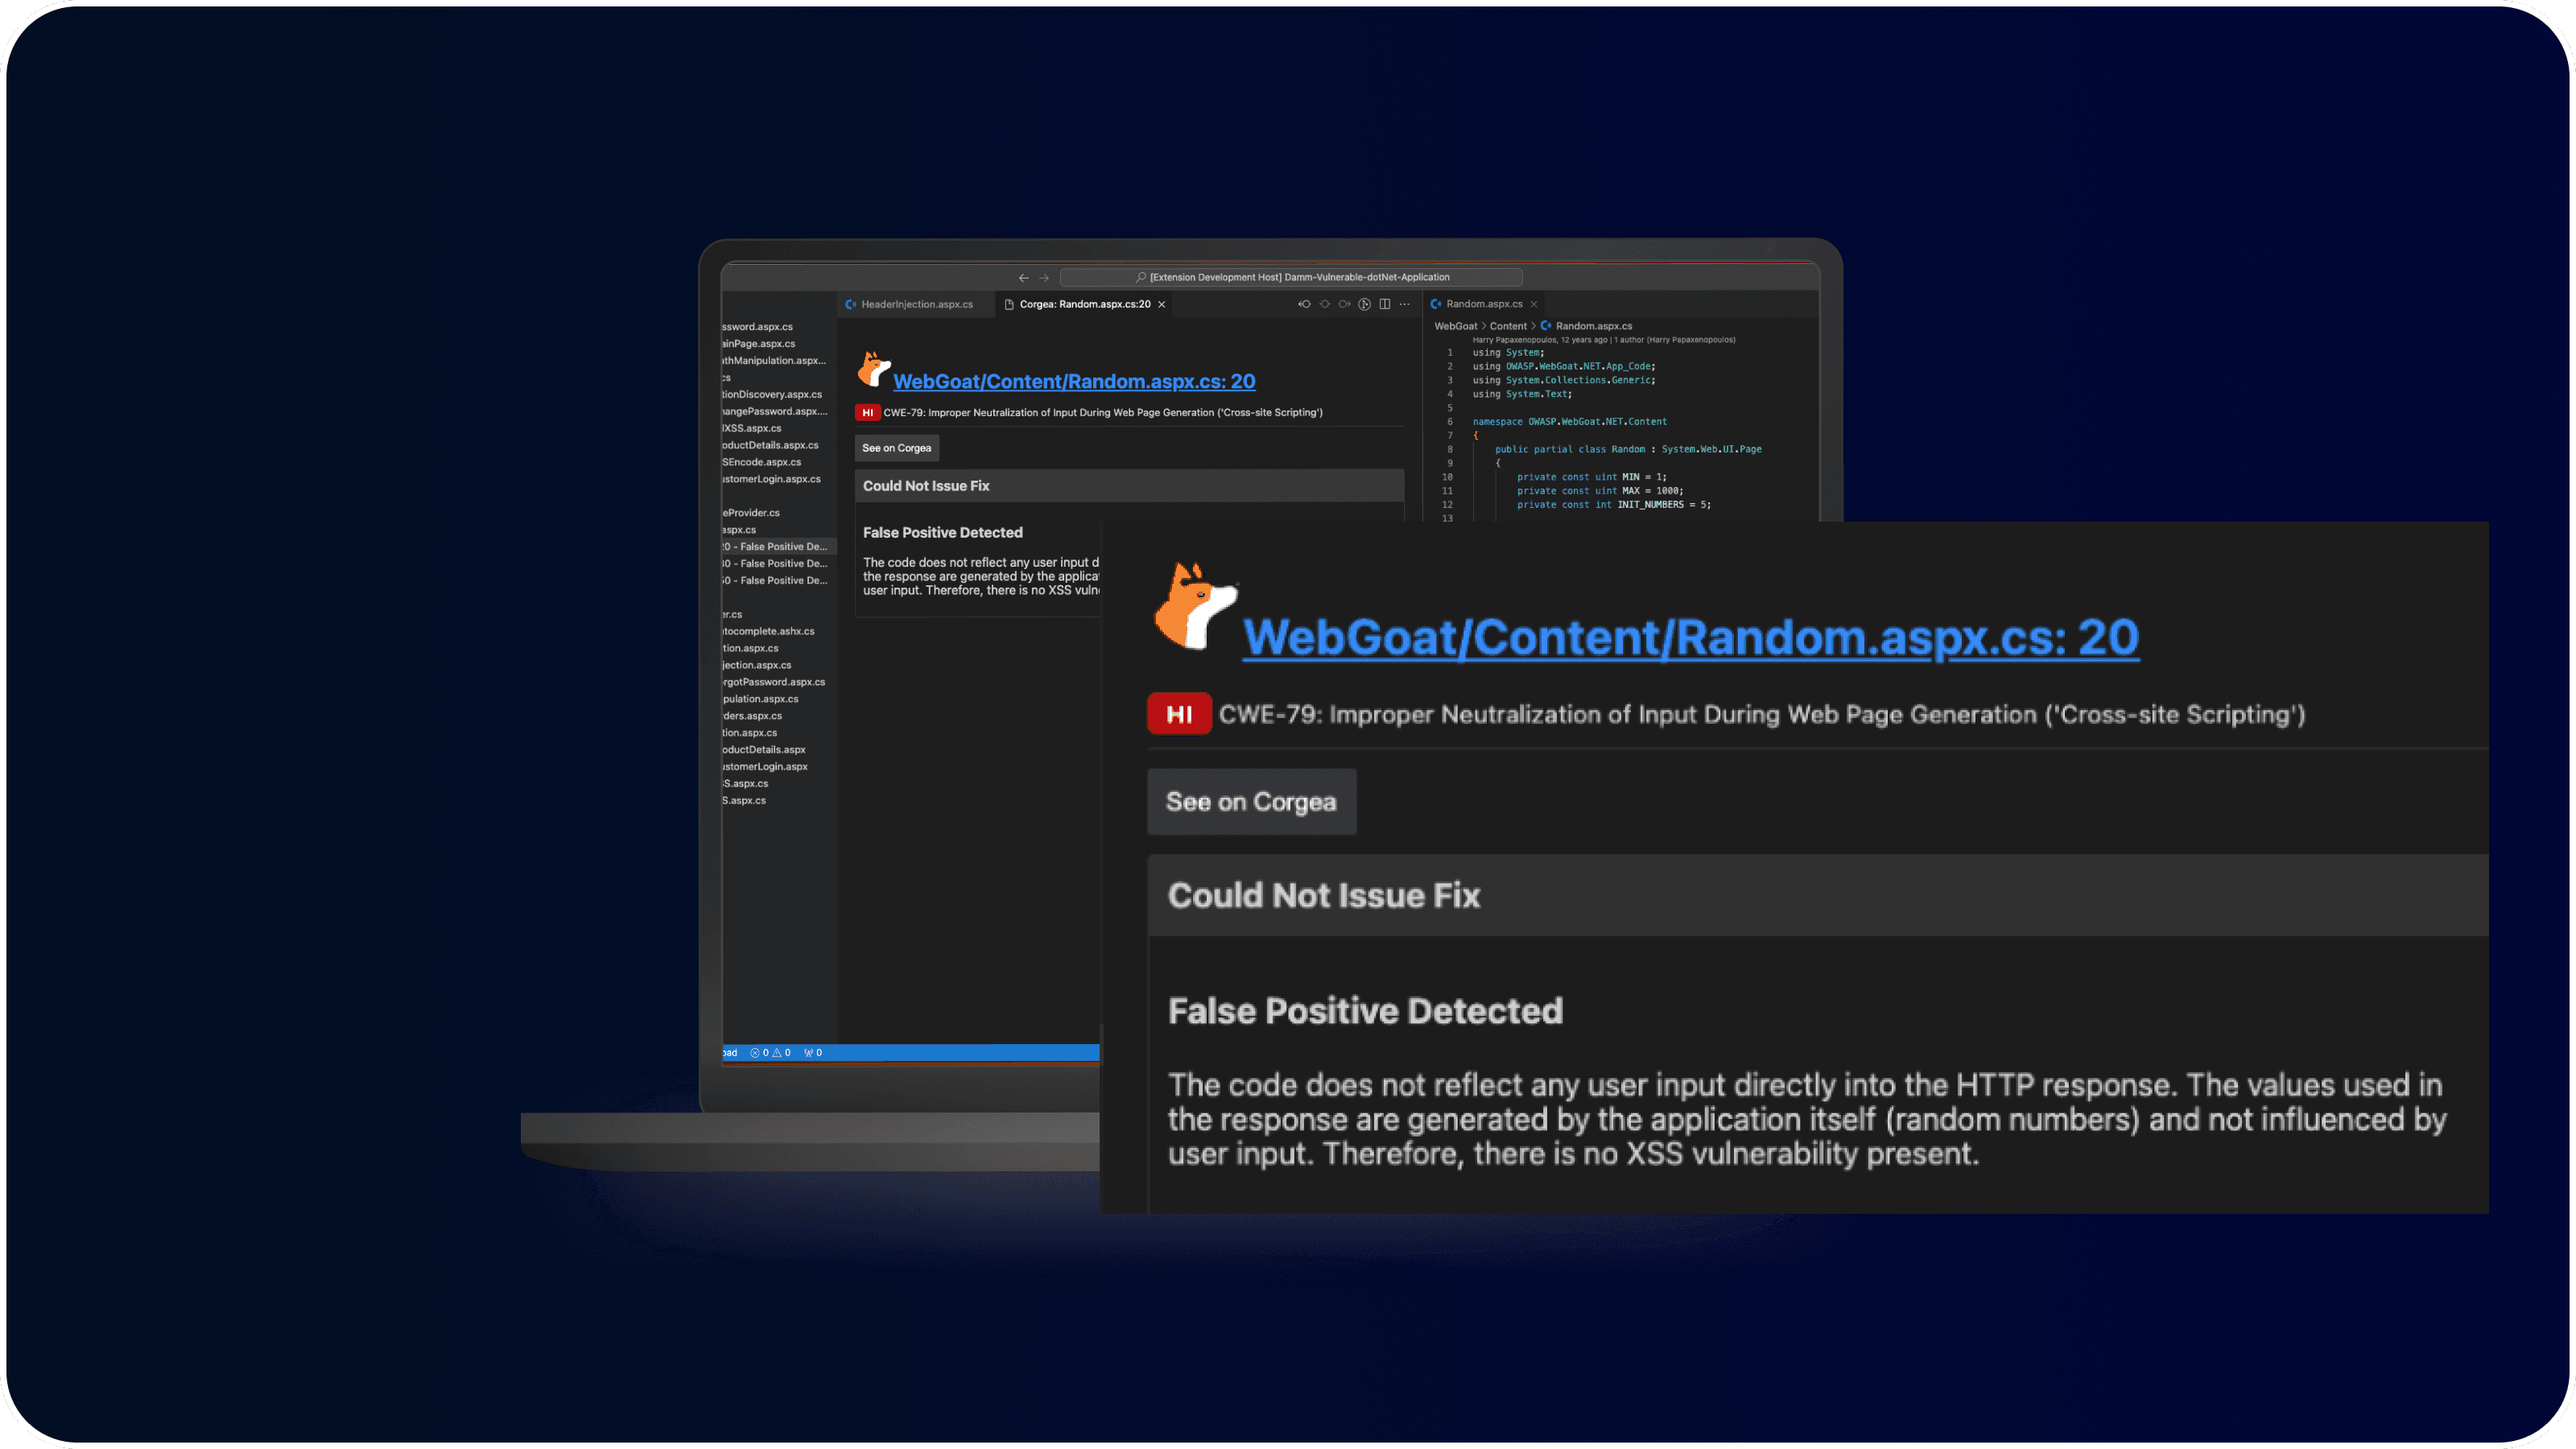Close the Corgea: Random.aspx.cs:20 tab
Viewport: 2576px width, 1449px height.
coord(1162,304)
